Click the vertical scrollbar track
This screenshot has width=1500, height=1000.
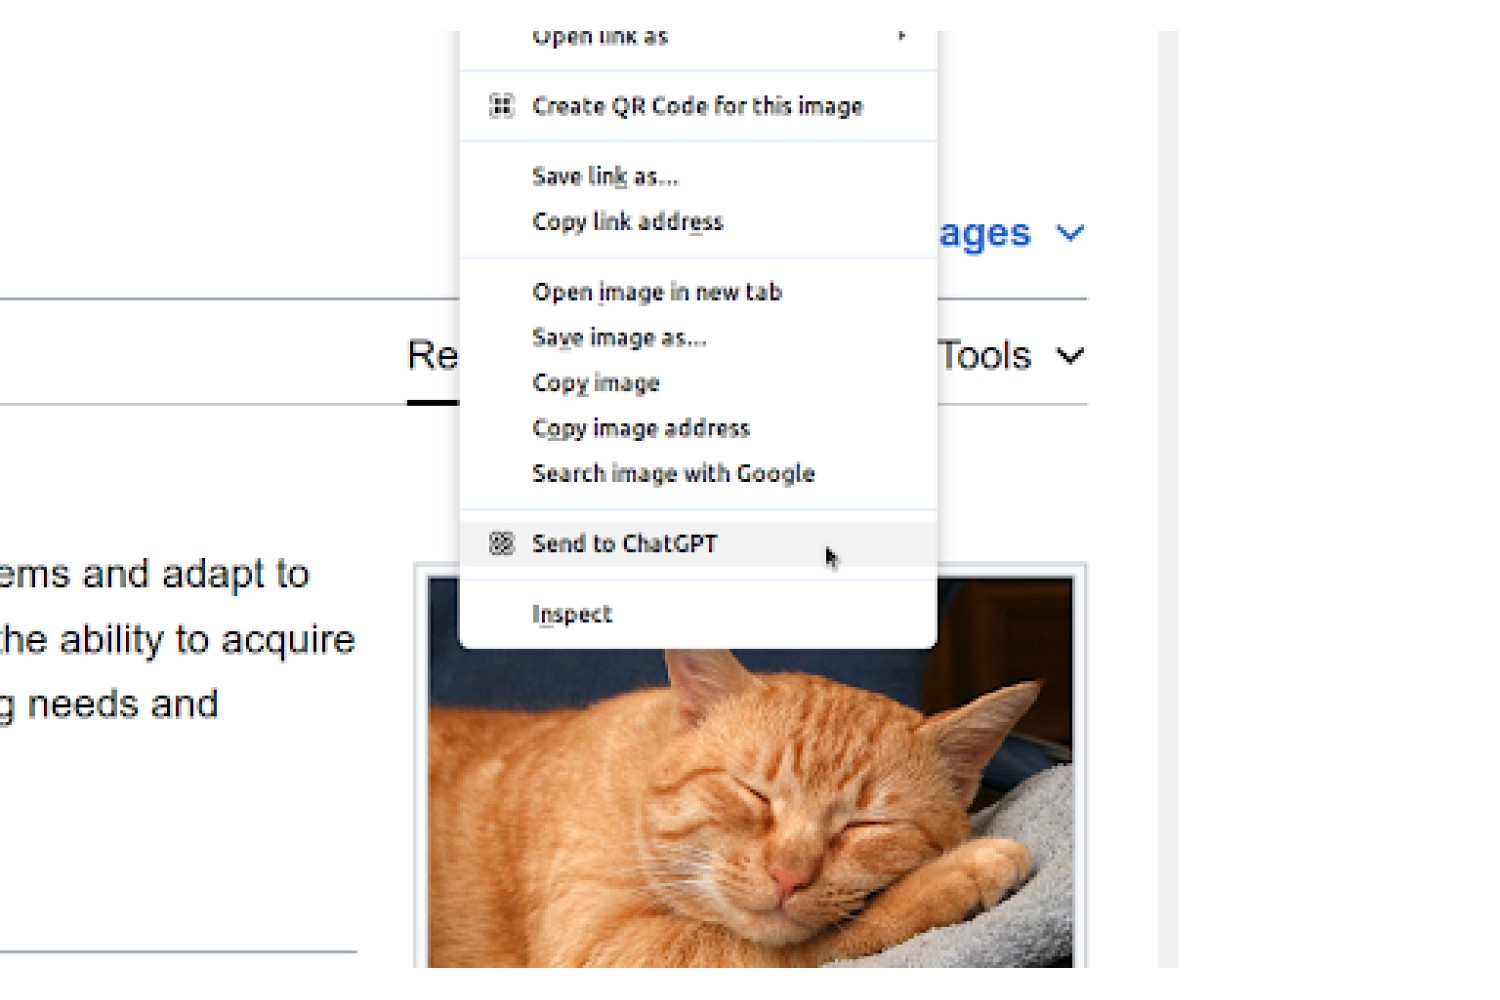1168,500
